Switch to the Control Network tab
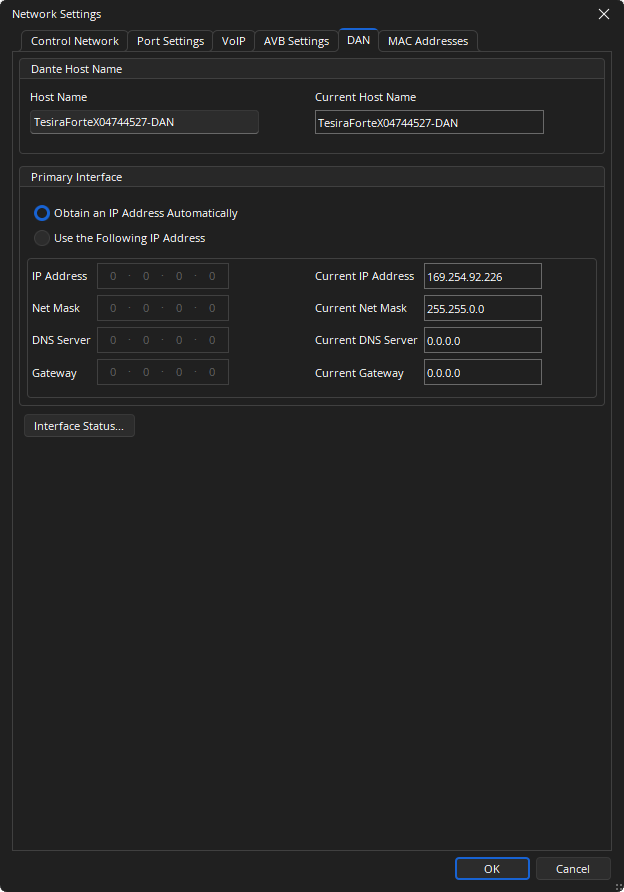This screenshot has width=624, height=892. pos(75,41)
